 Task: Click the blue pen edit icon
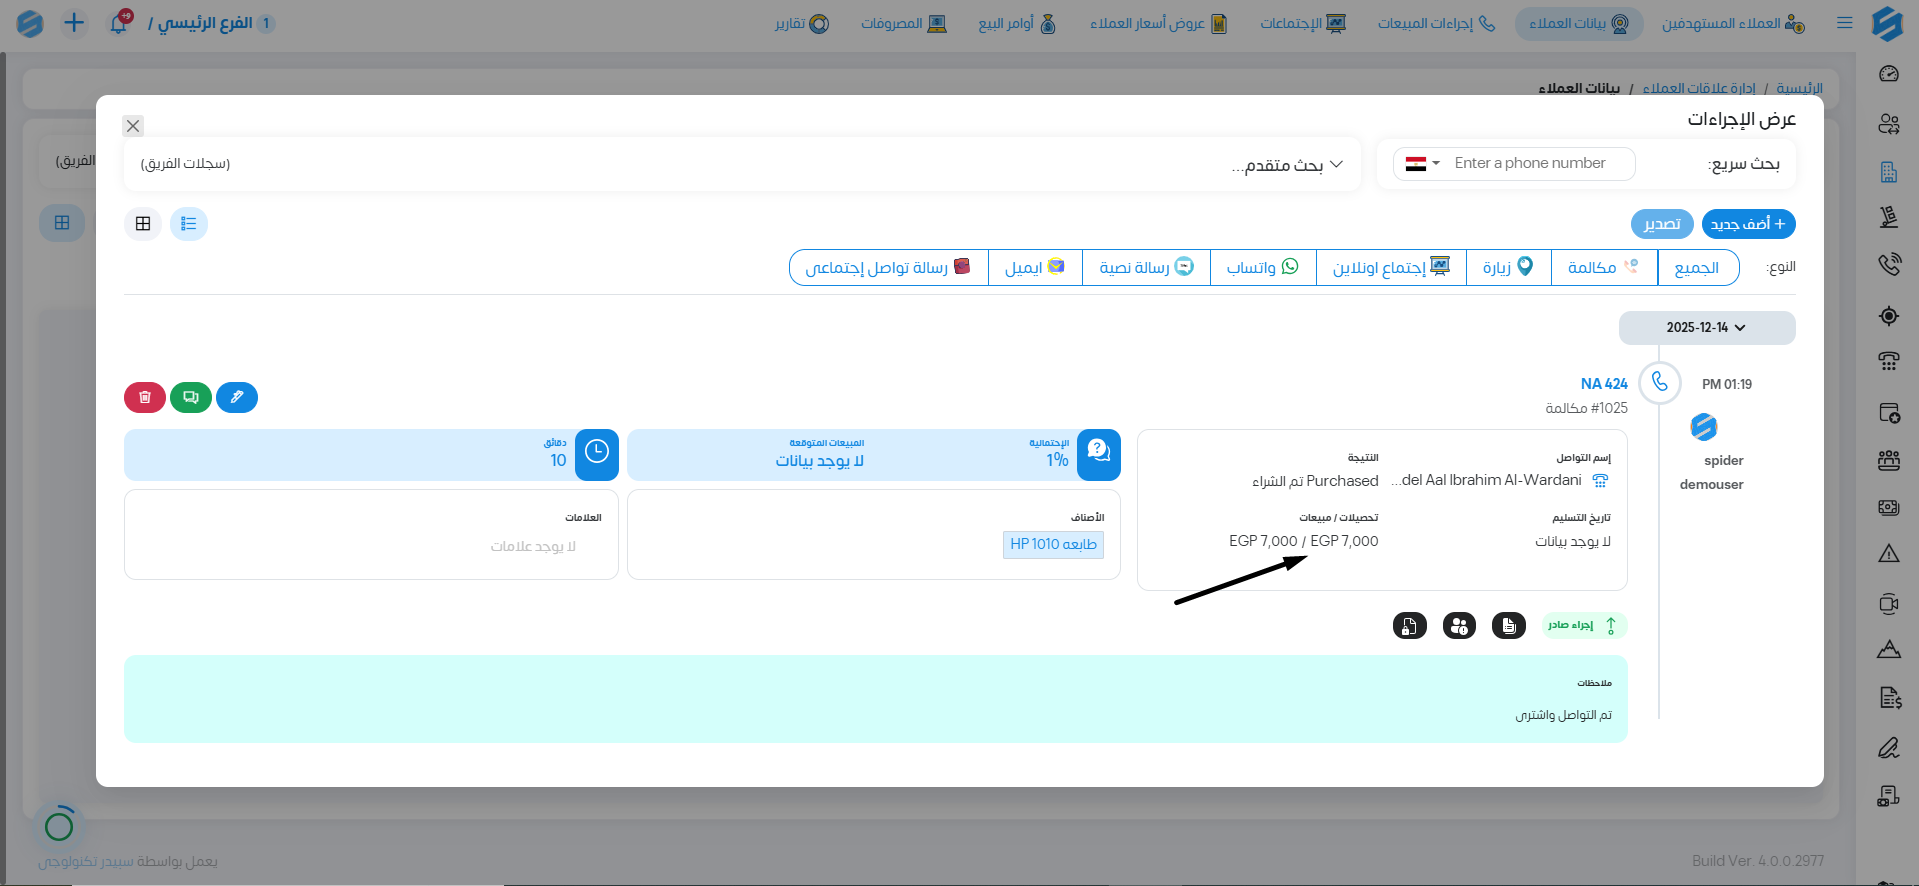[x=237, y=397]
